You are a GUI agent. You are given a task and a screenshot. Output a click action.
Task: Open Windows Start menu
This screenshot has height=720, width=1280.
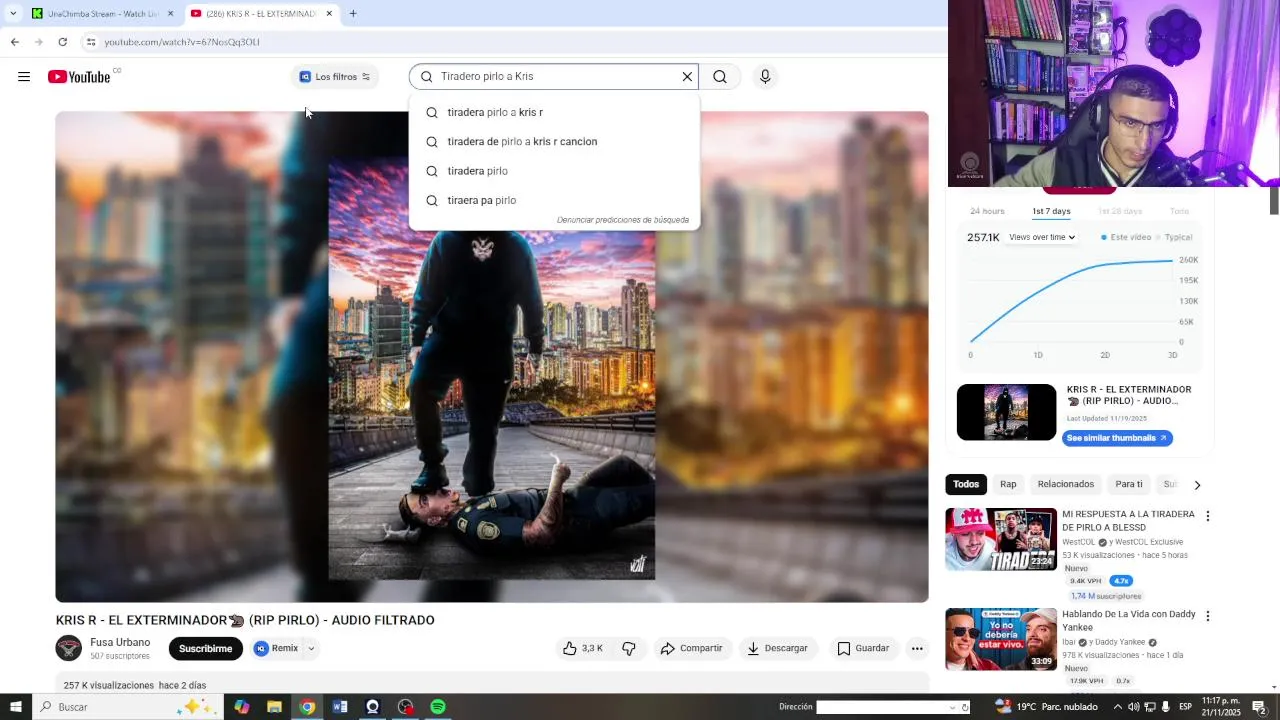click(x=15, y=707)
